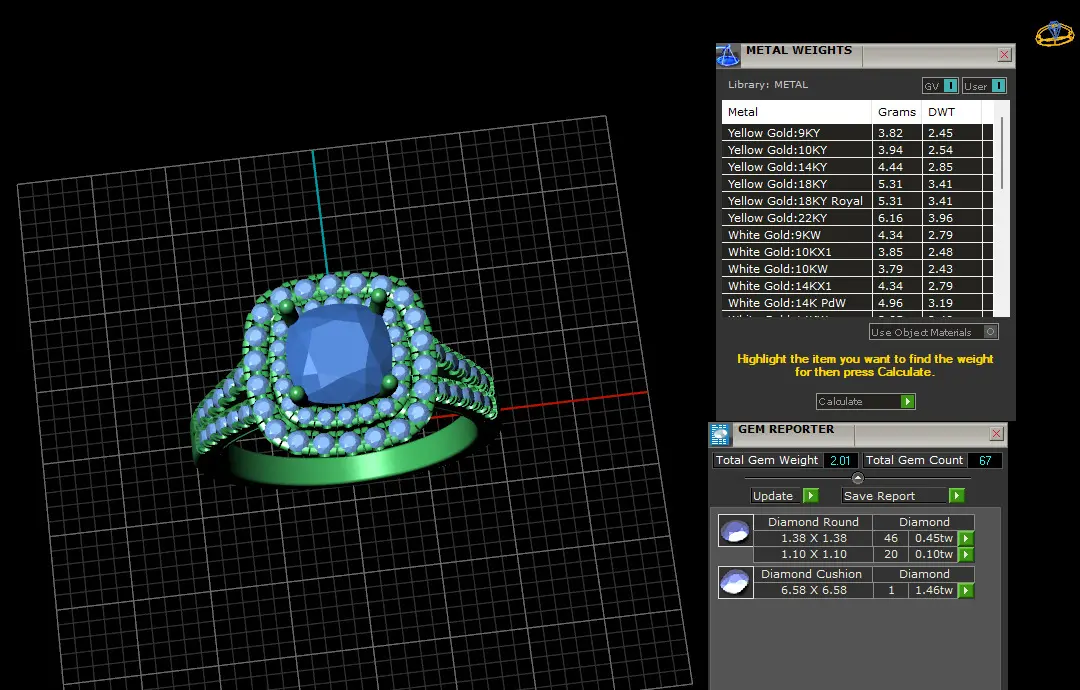Click Save Report button
1080x690 pixels.
[902, 496]
